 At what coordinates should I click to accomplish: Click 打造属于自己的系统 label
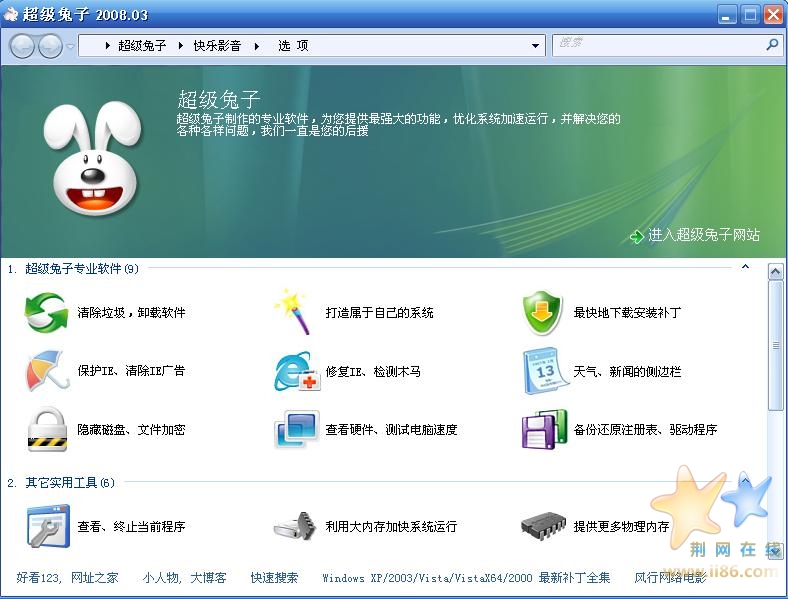(x=379, y=313)
